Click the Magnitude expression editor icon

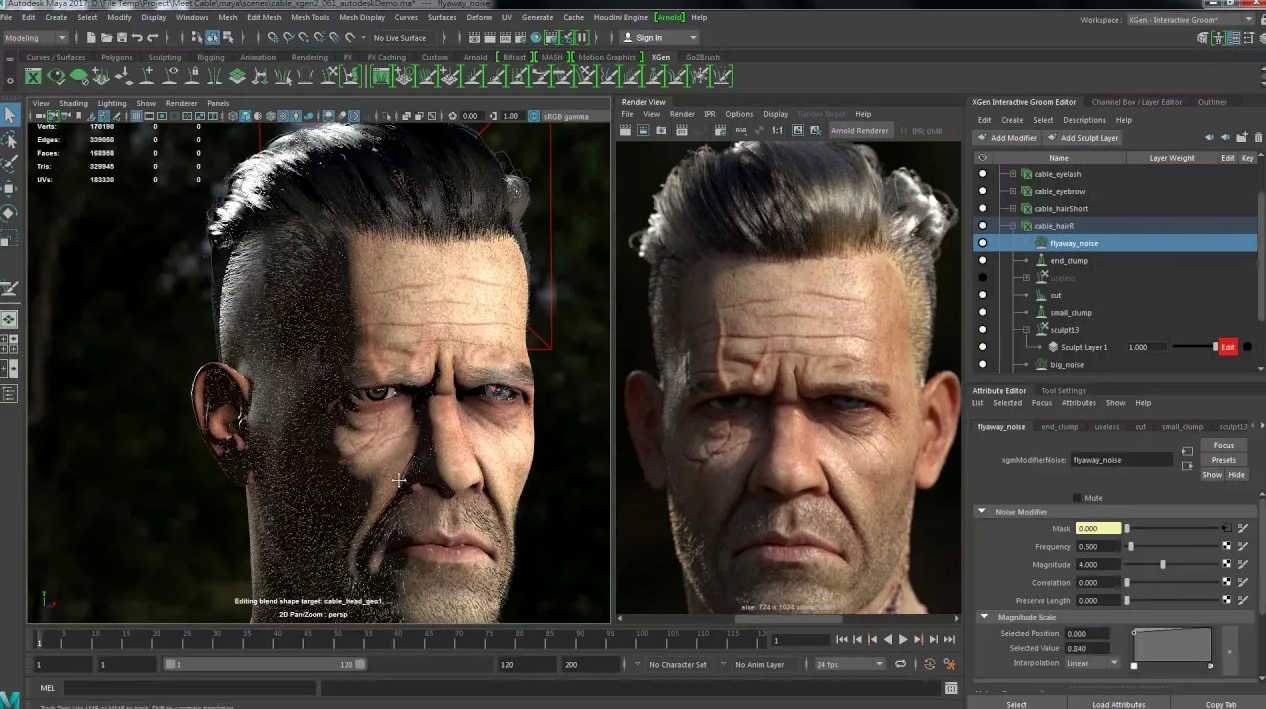1243,565
